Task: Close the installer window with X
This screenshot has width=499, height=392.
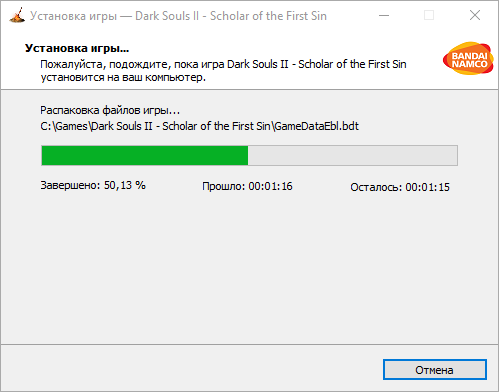Action: point(475,15)
